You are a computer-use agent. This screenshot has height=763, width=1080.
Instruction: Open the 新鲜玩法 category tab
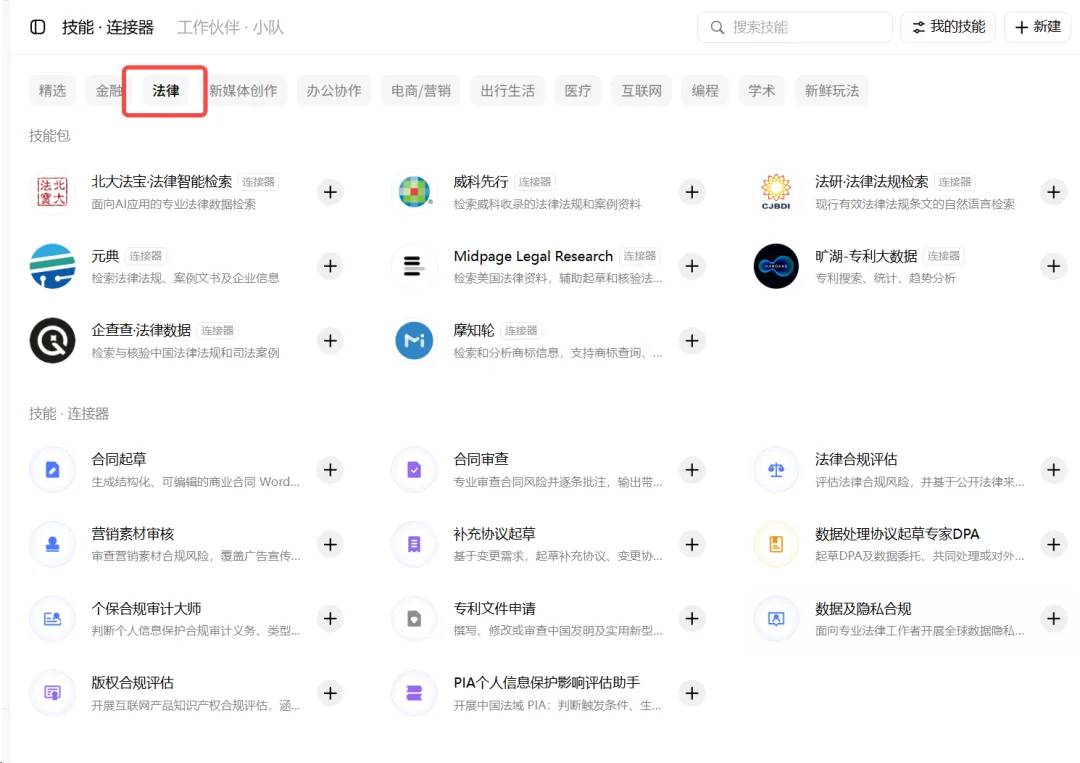(831, 90)
